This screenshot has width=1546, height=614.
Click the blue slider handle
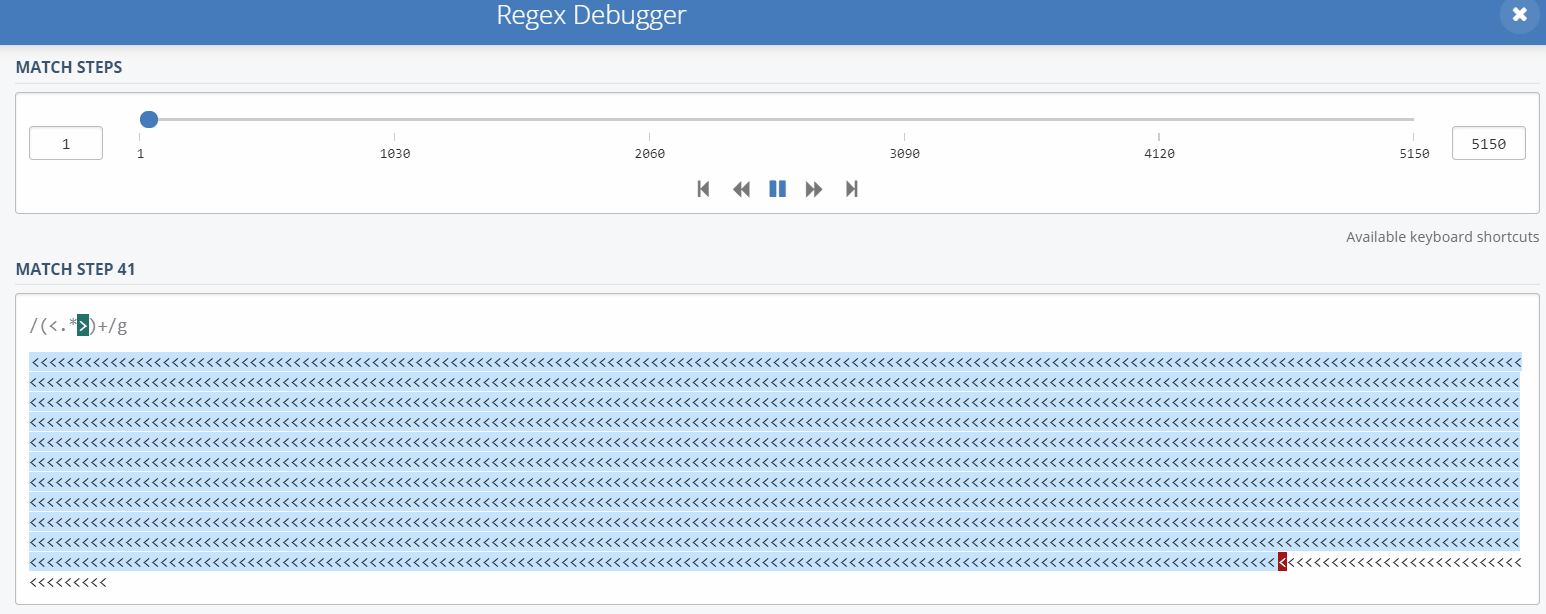click(x=149, y=119)
